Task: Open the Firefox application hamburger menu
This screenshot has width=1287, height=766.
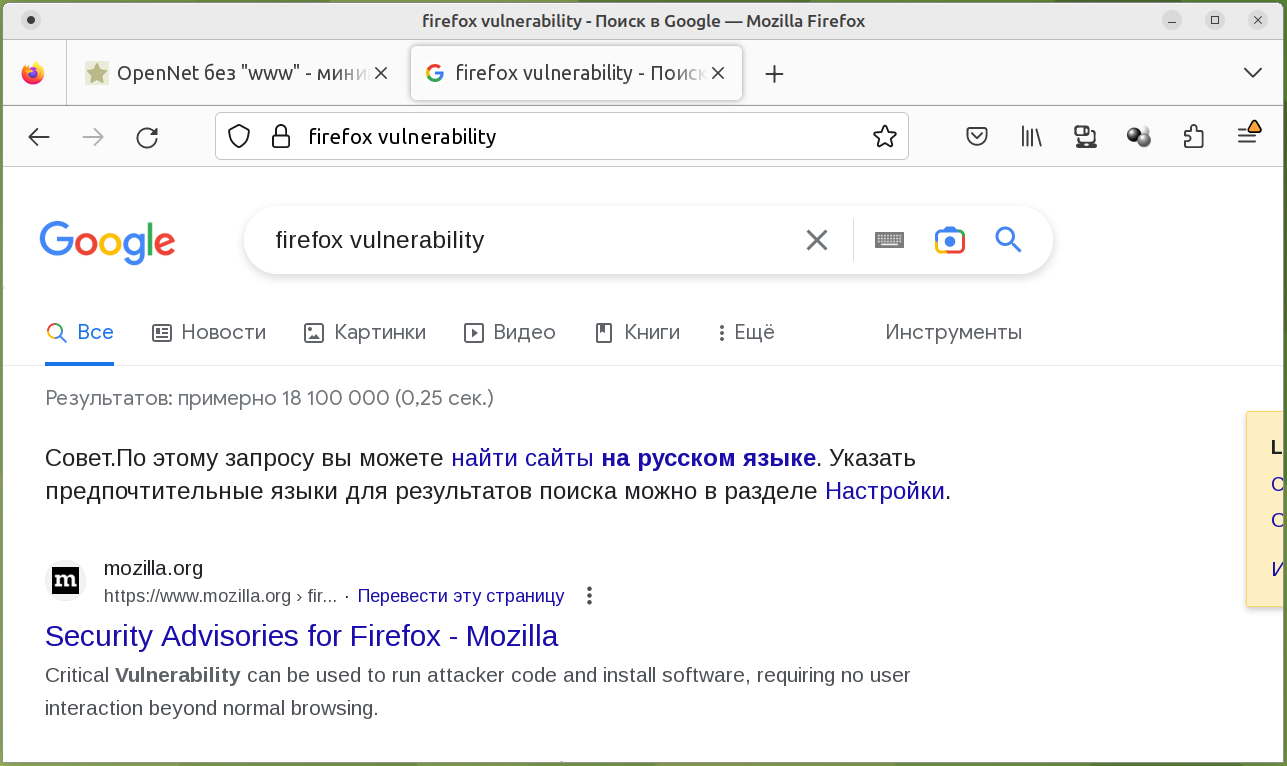Action: [1247, 135]
